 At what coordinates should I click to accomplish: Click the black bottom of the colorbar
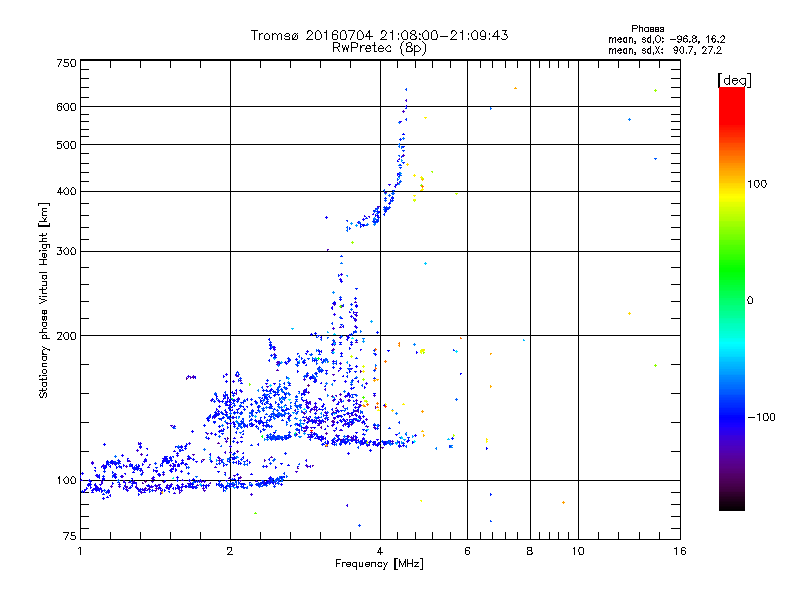(x=732, y=505)
